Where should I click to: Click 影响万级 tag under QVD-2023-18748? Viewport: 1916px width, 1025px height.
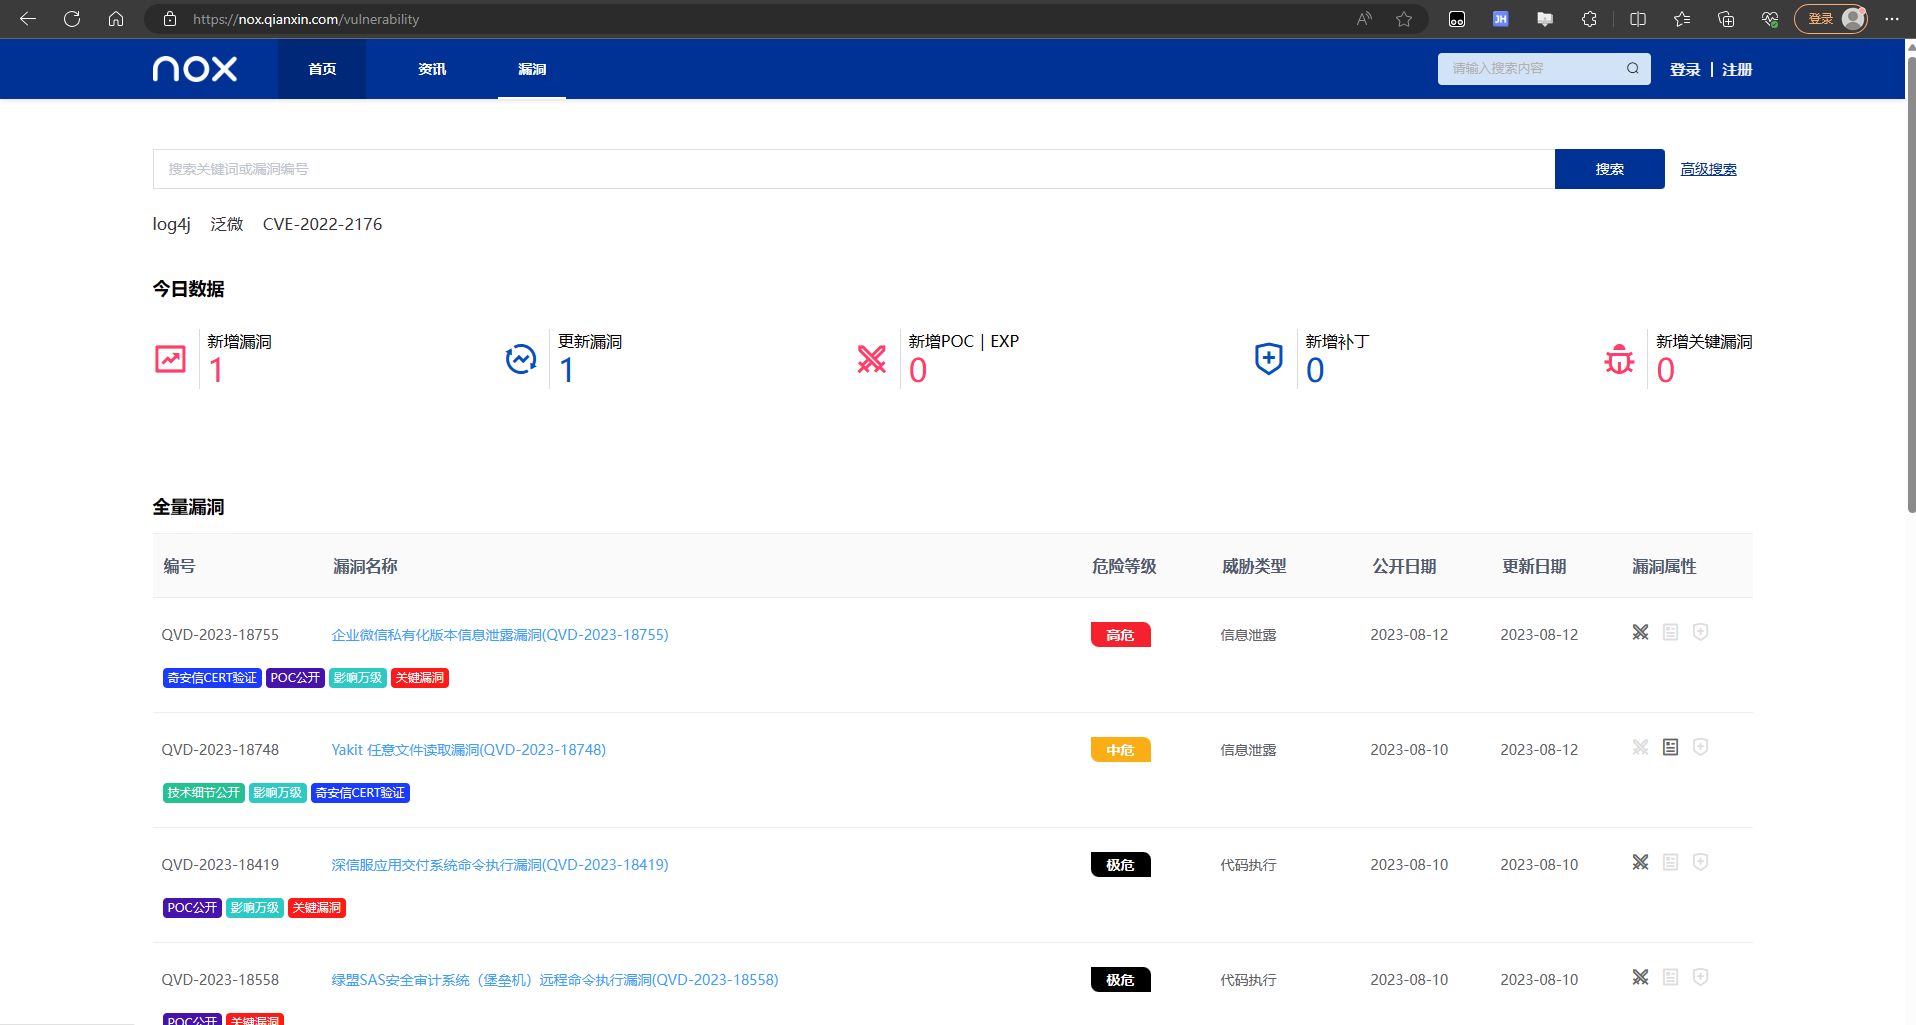(x=278, y=793)
